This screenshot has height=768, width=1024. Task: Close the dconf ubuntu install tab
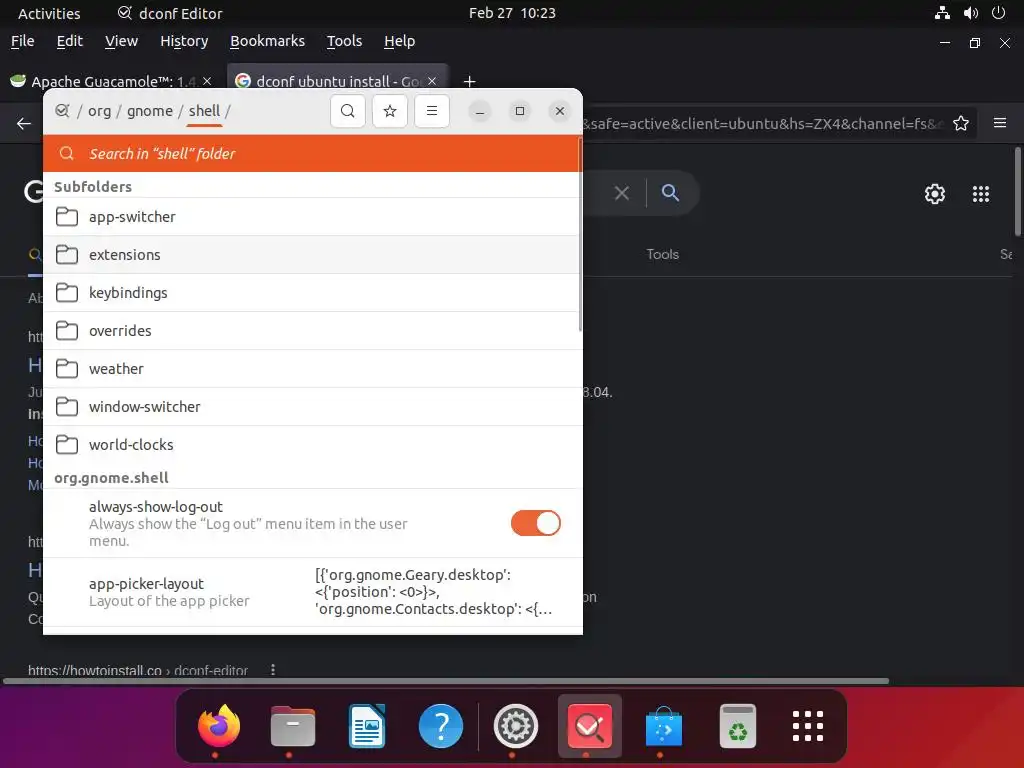432,81
